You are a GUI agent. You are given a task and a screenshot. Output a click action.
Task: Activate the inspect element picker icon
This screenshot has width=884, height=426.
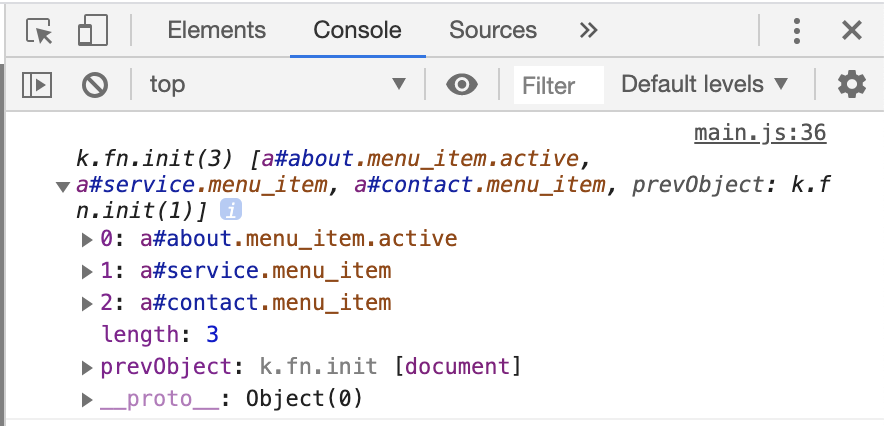click(x=40, y=31)
